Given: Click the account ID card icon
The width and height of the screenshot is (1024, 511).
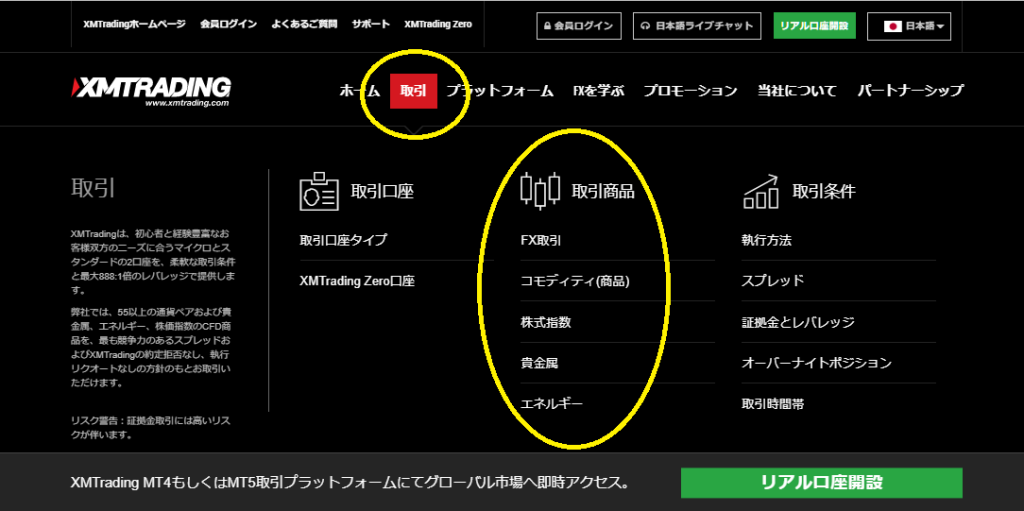Looking at the screenshot, I should coord(319,190).
